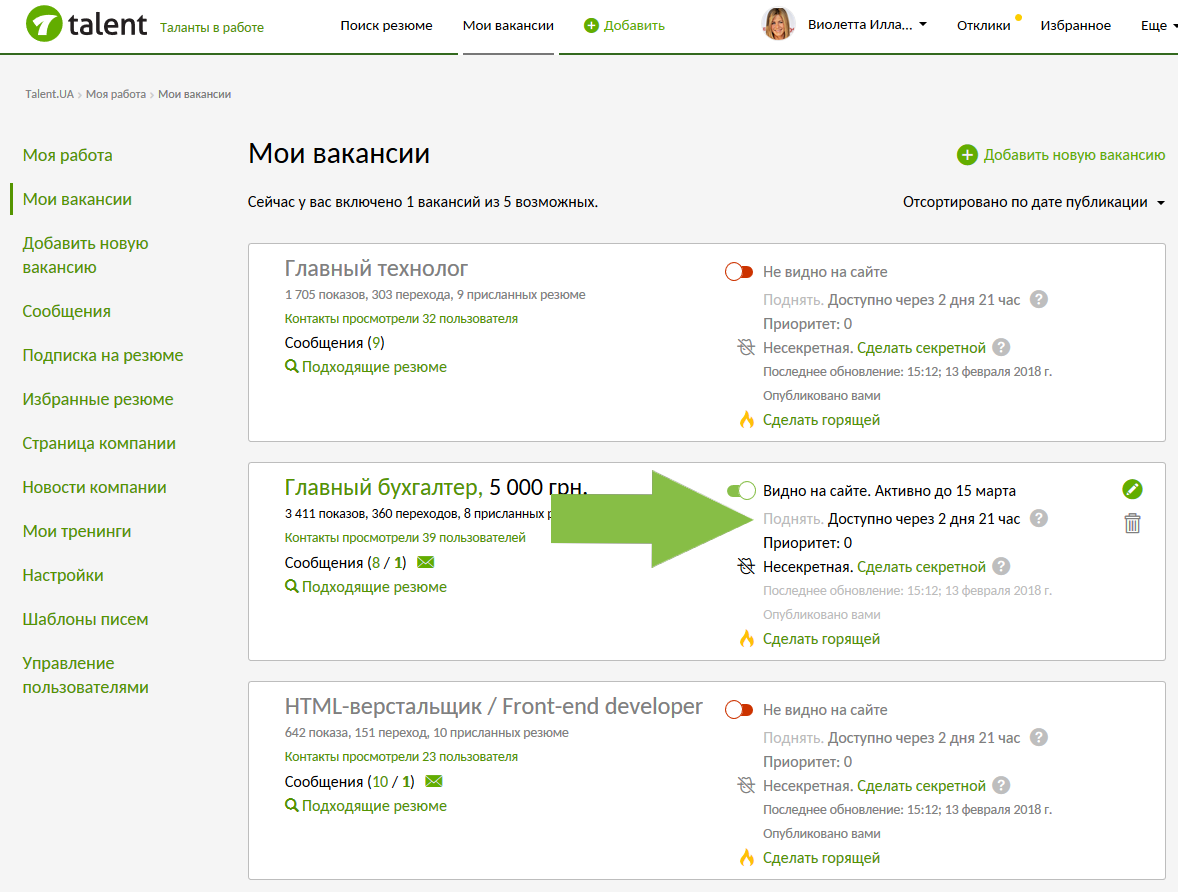
Task: Edit Главный бухгалтер vacancy with pencil icon
Action: coord(1132,489)
